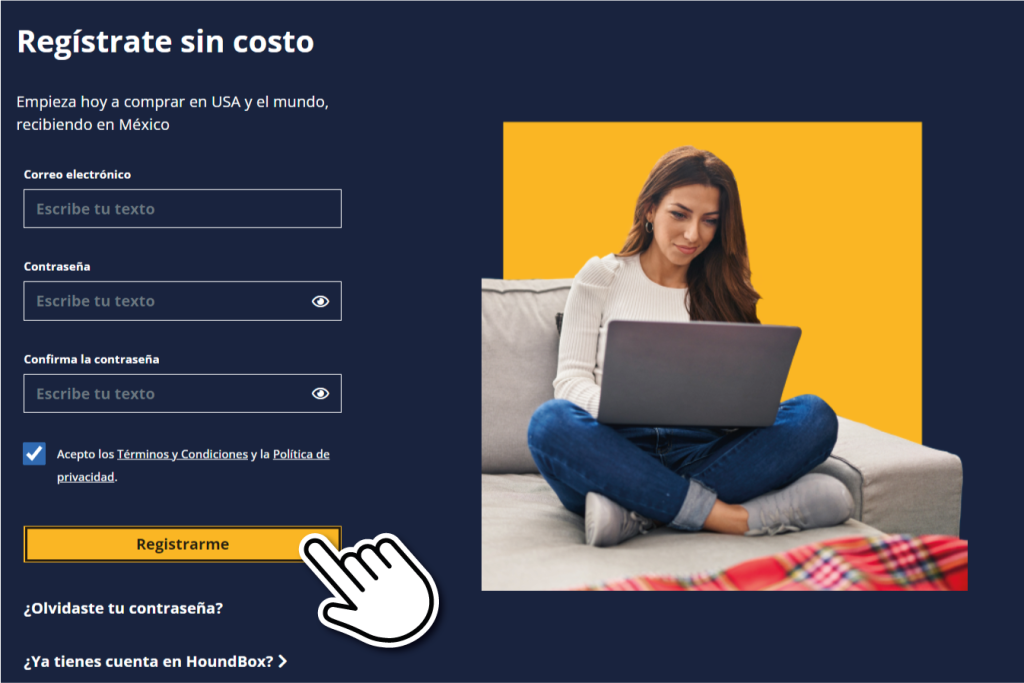Focus the Contraseña text field

coord(182,301)
